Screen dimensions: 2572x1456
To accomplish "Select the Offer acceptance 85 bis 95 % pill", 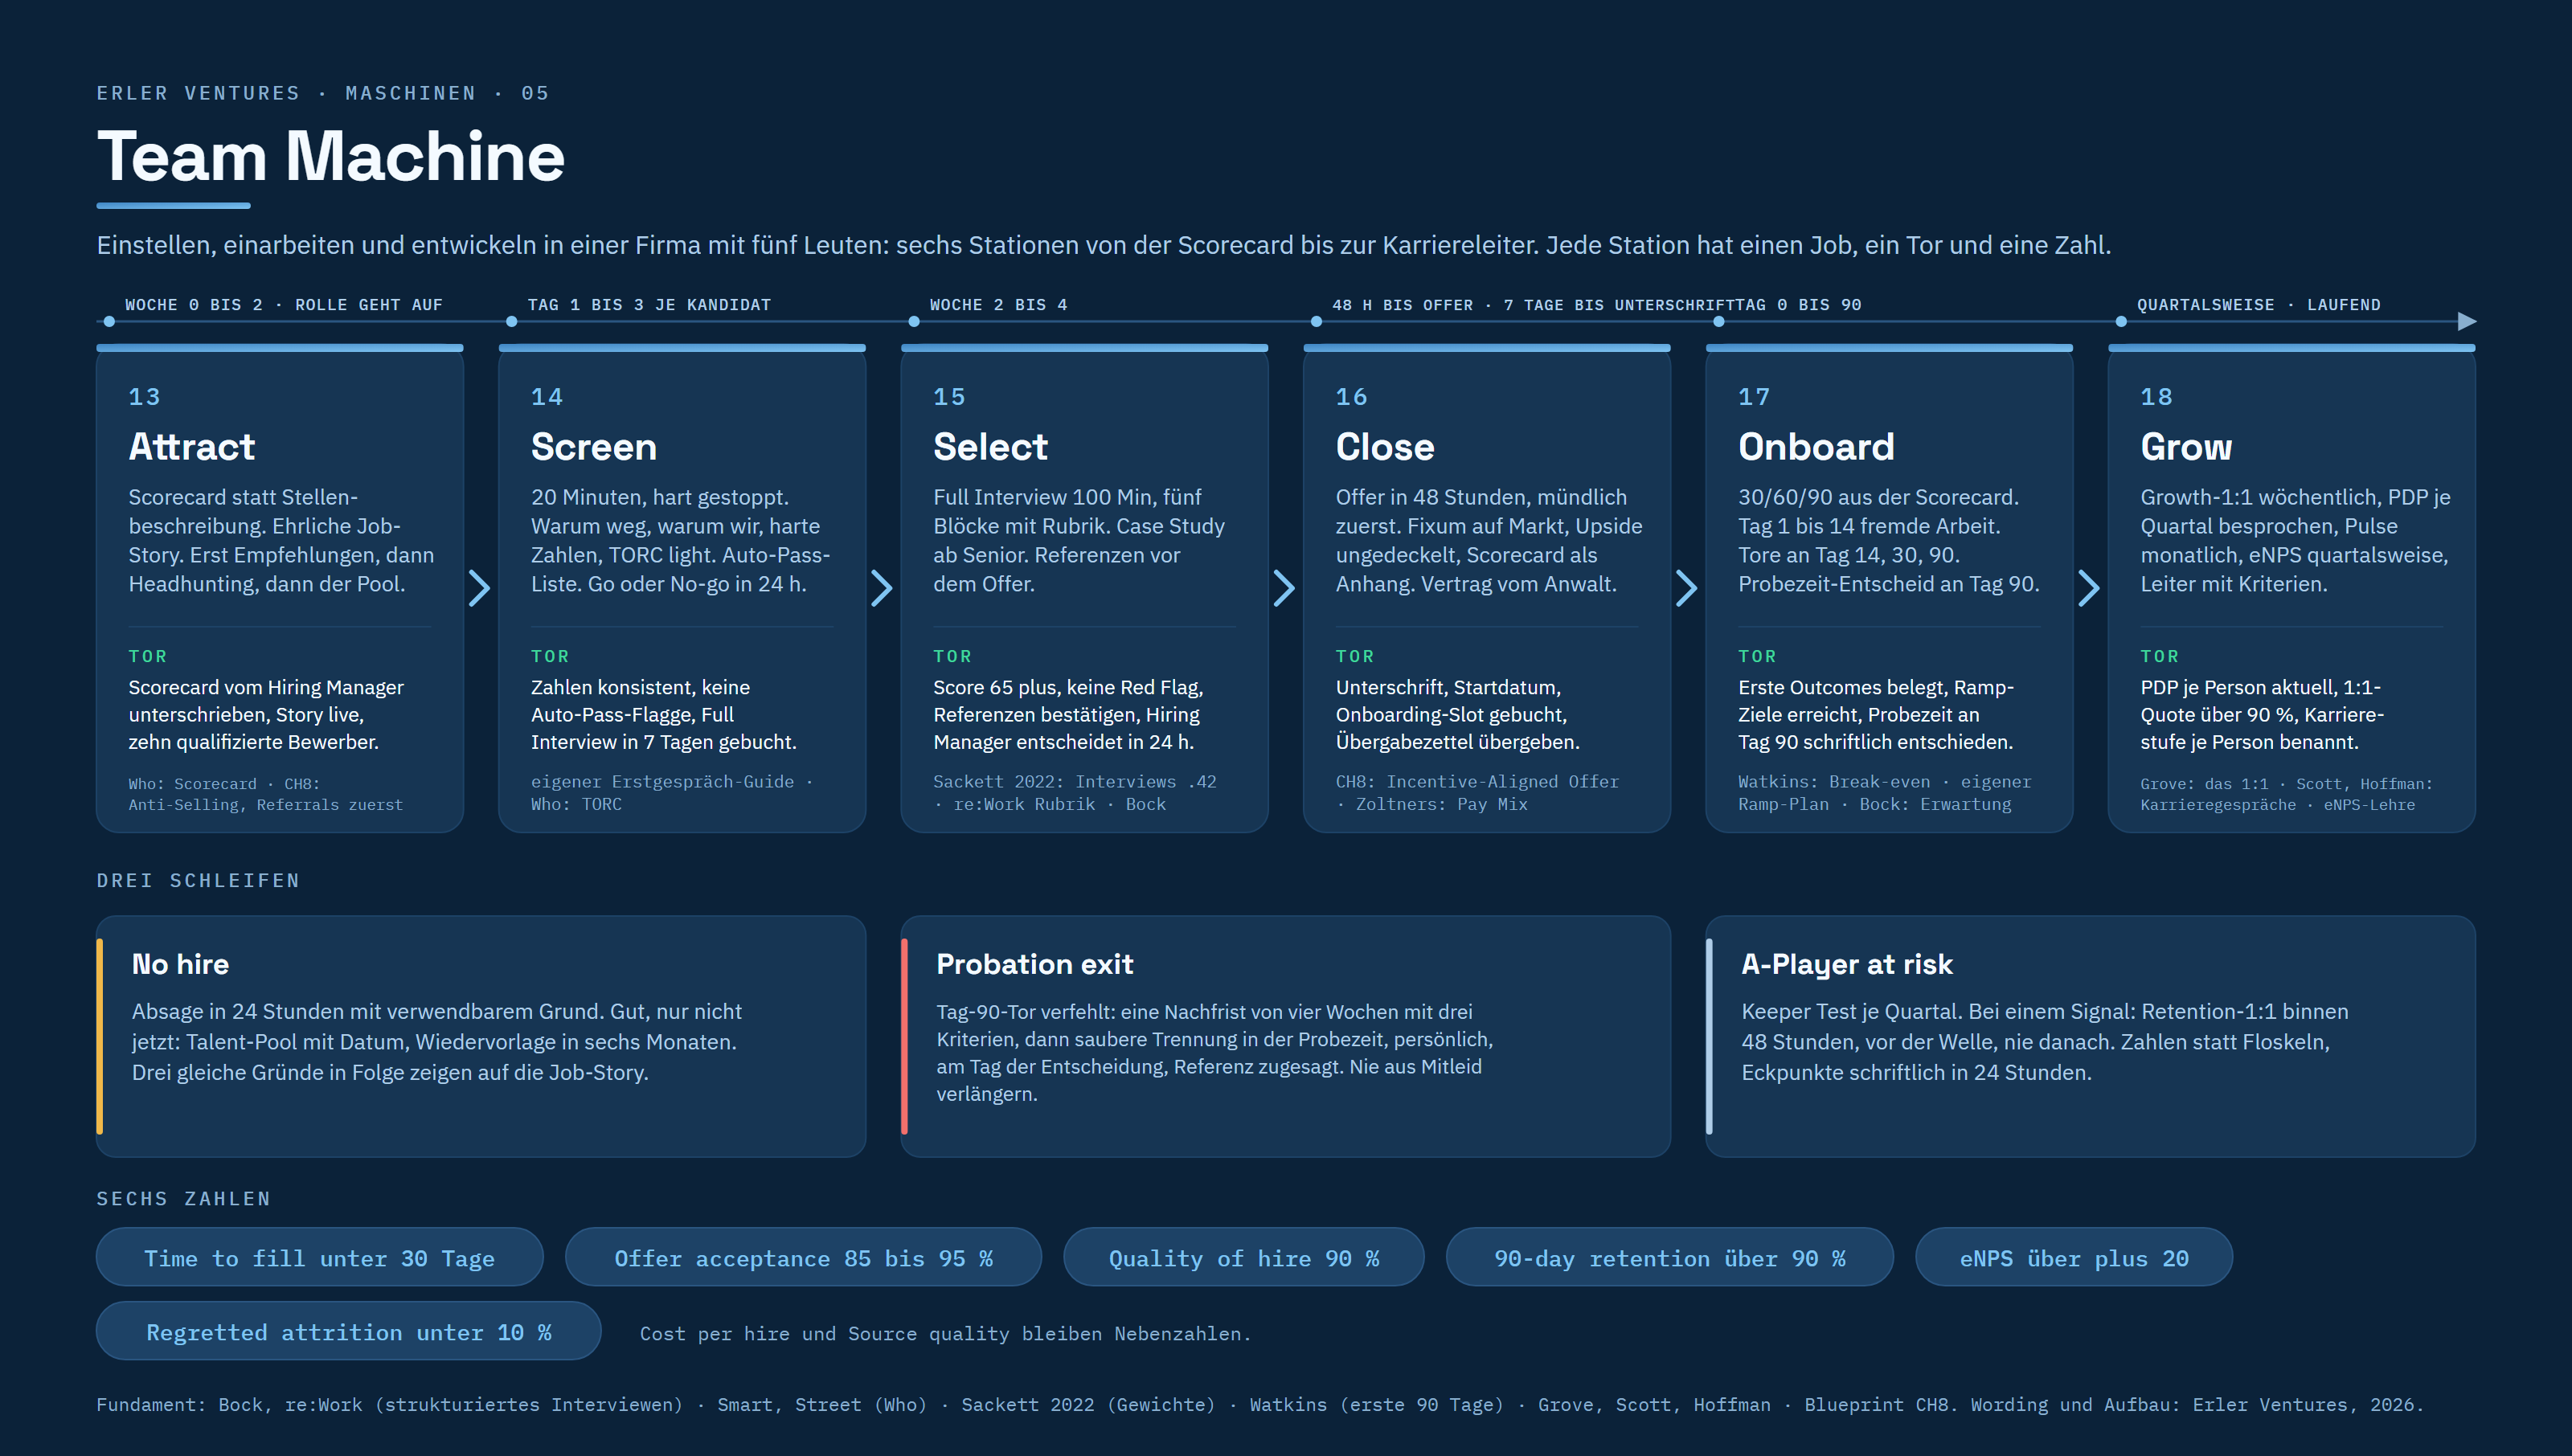I will (803, 1257).
